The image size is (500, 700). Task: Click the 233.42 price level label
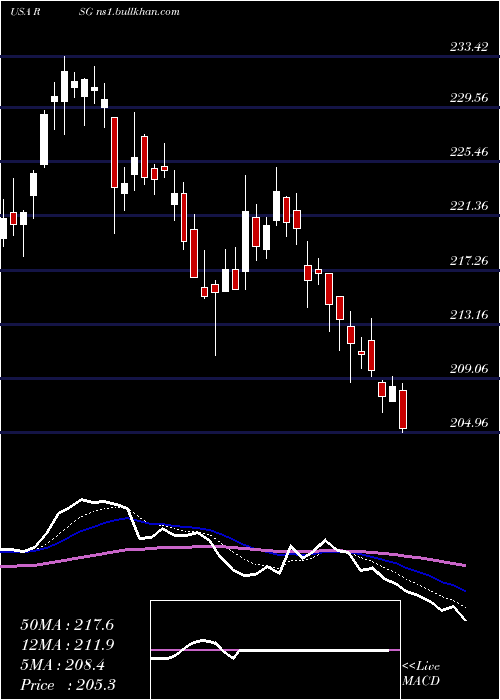point(470,46)
